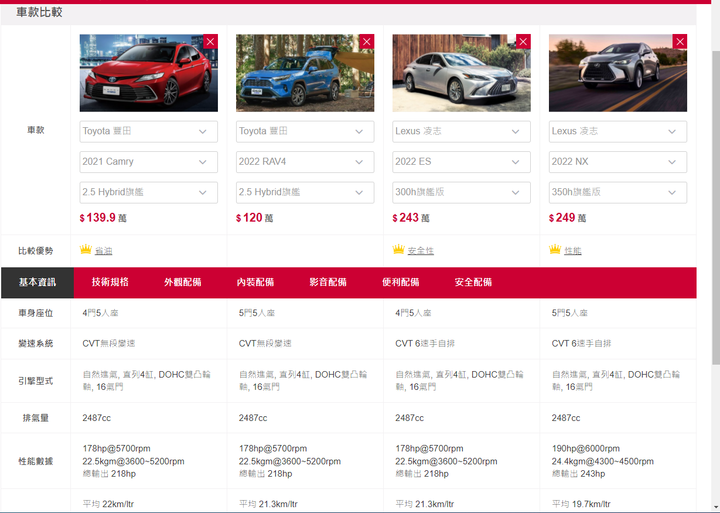720x513 pixels.
Task: Expand the 2021 Camry model dropdown
Action: point(149,162)
